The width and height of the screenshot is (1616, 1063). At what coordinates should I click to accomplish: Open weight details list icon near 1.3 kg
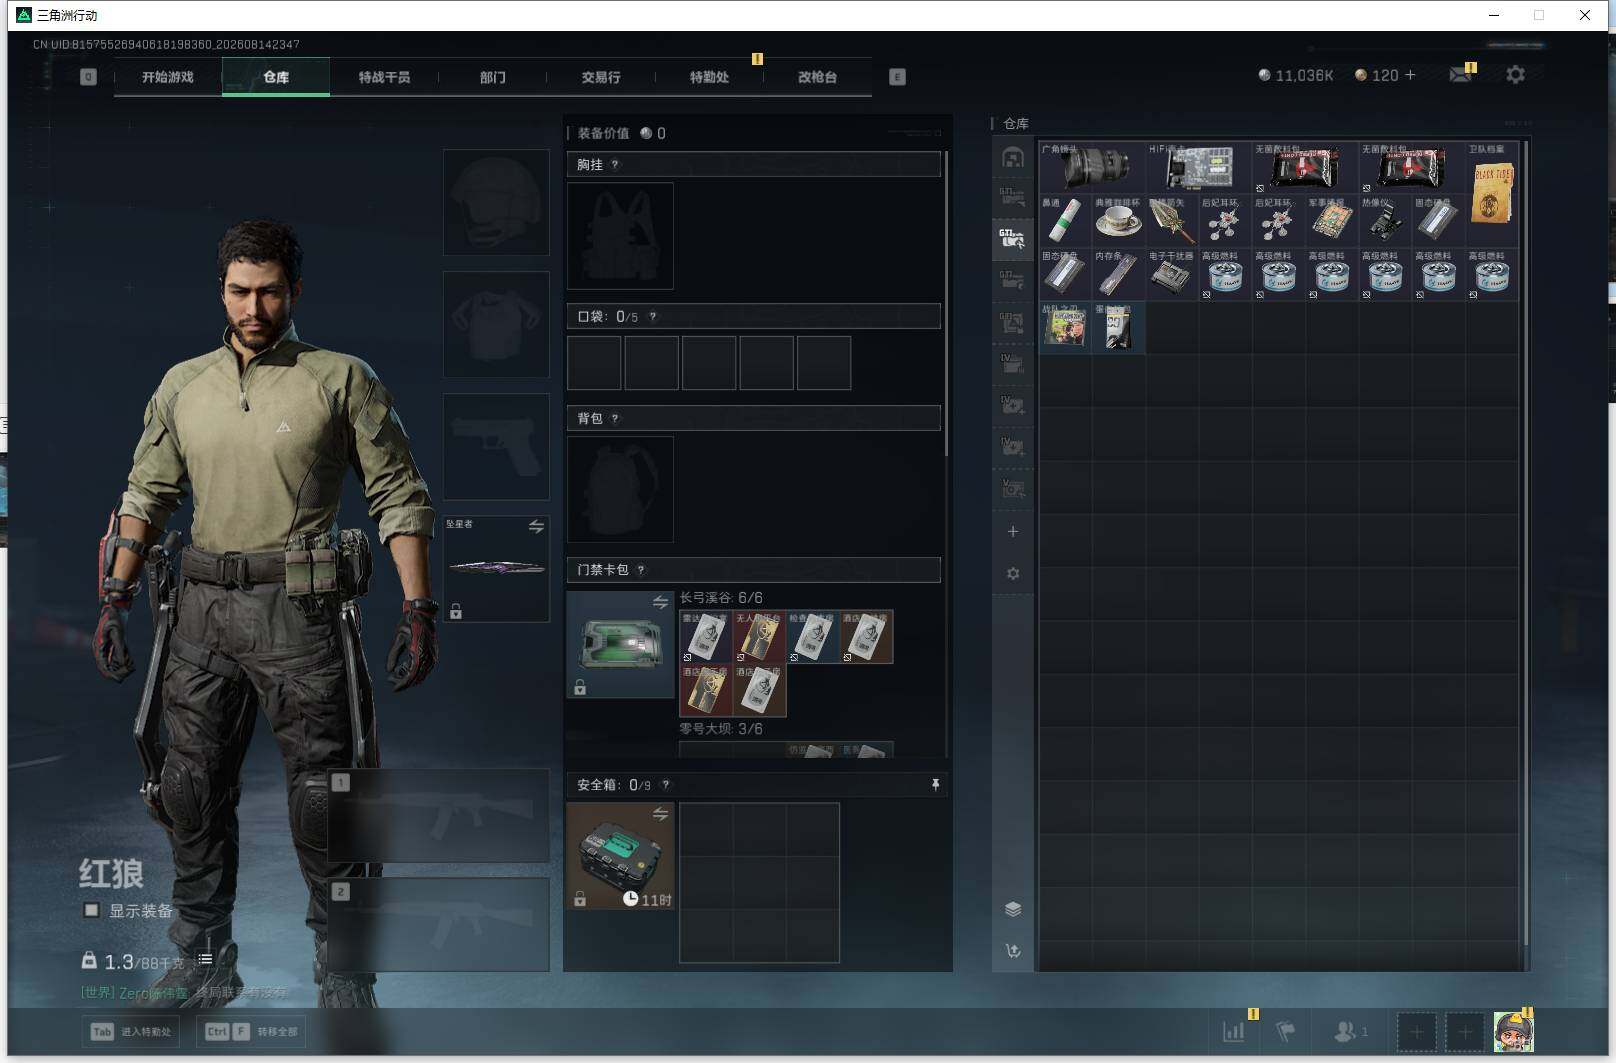tap(205, 959)
